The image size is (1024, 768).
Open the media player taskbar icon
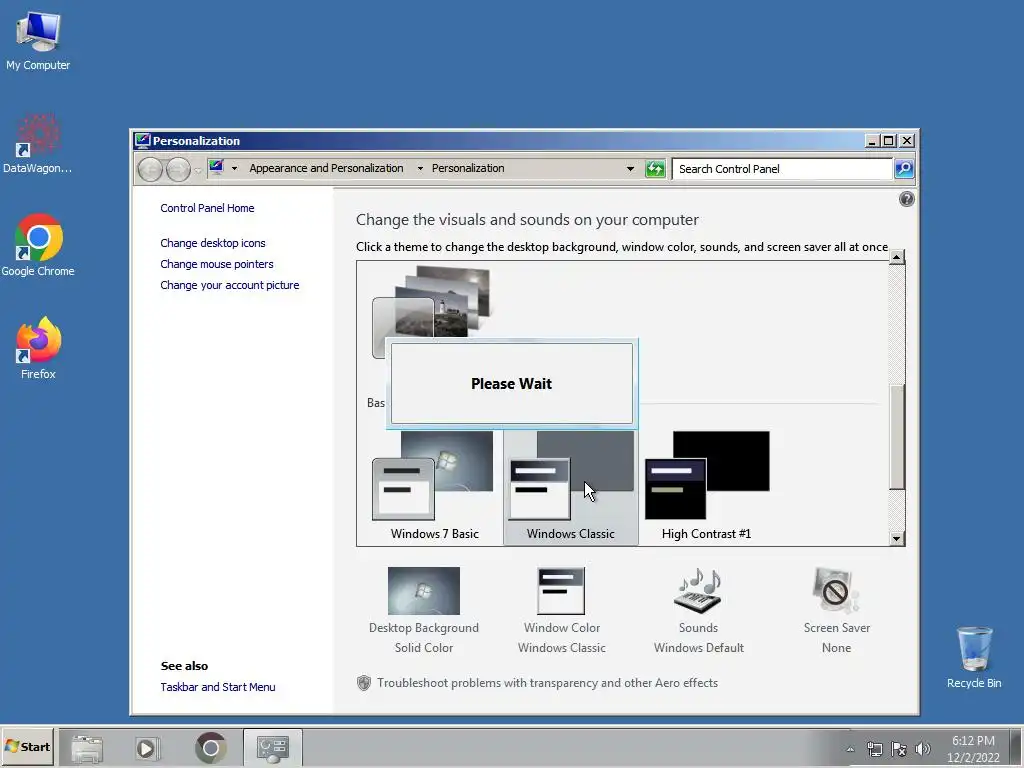146,748
